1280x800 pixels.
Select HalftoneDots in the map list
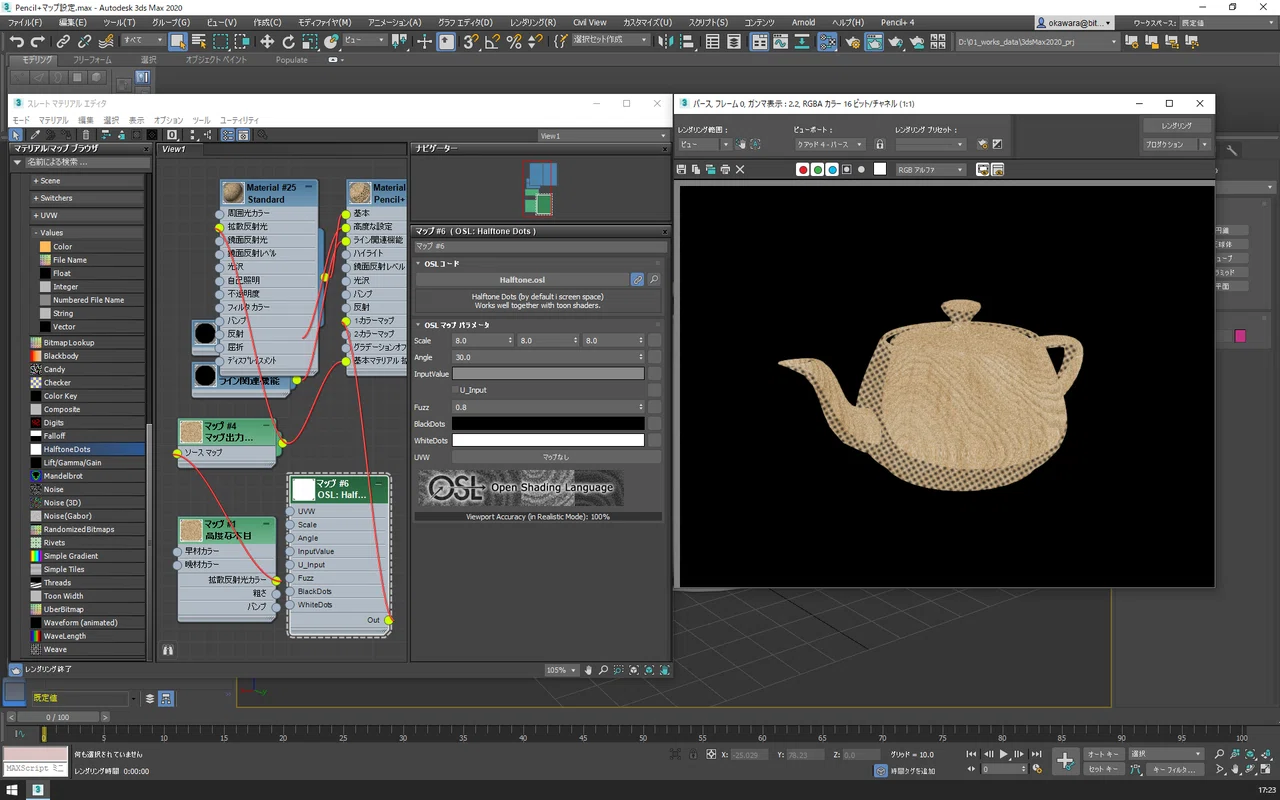(x=87, y=450)
